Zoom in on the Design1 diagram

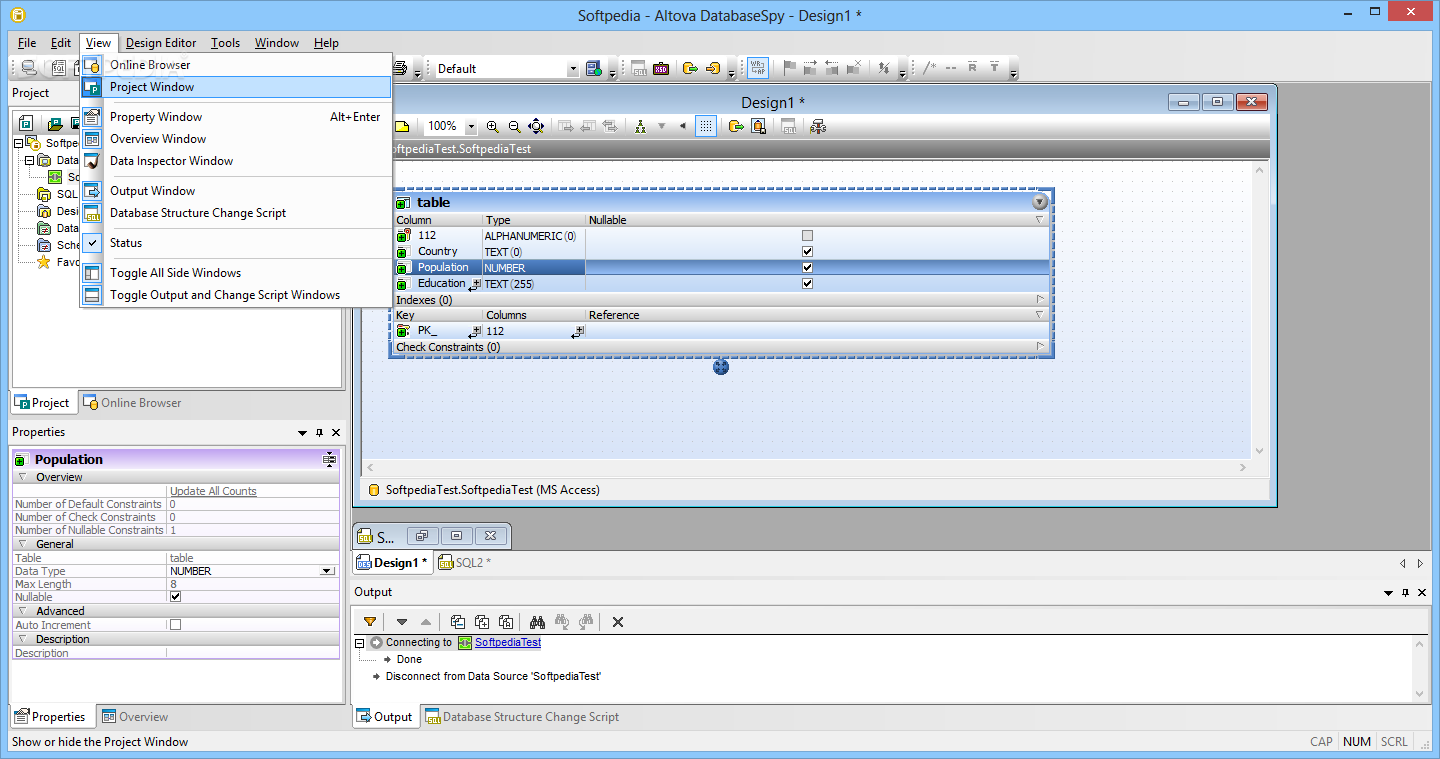click(492, 126)
